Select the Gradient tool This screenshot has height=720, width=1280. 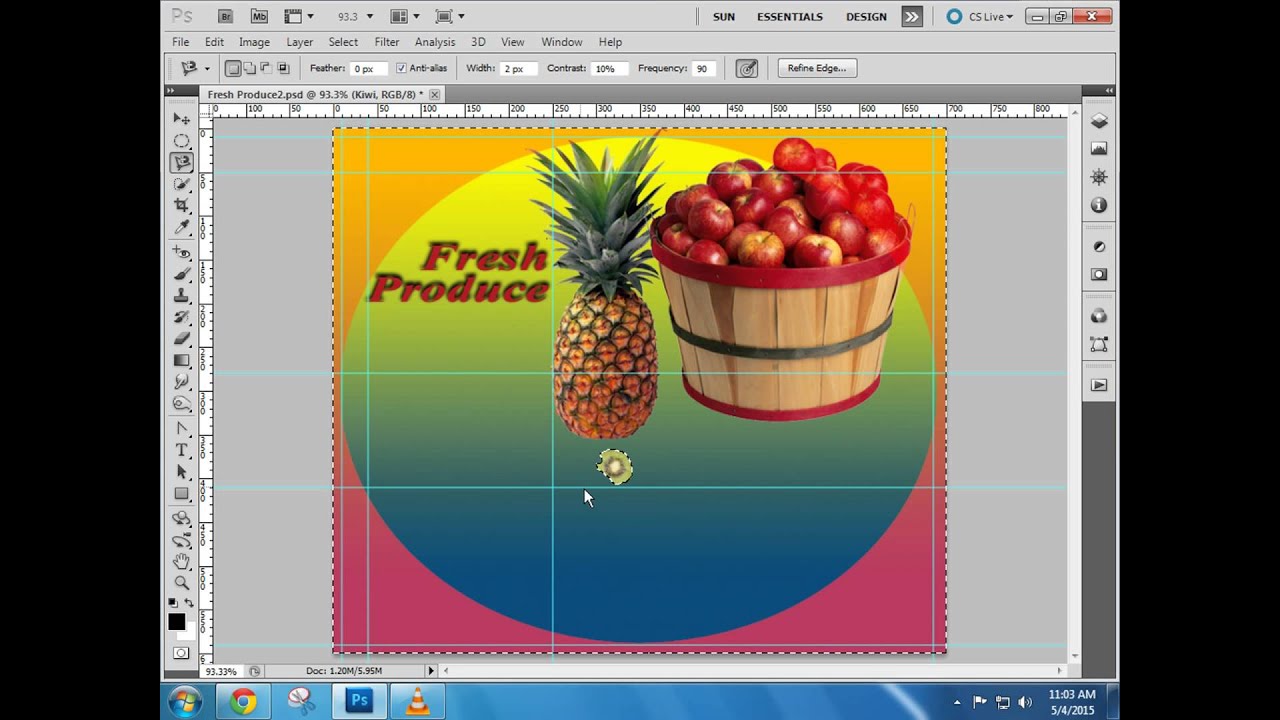point(181,360)
